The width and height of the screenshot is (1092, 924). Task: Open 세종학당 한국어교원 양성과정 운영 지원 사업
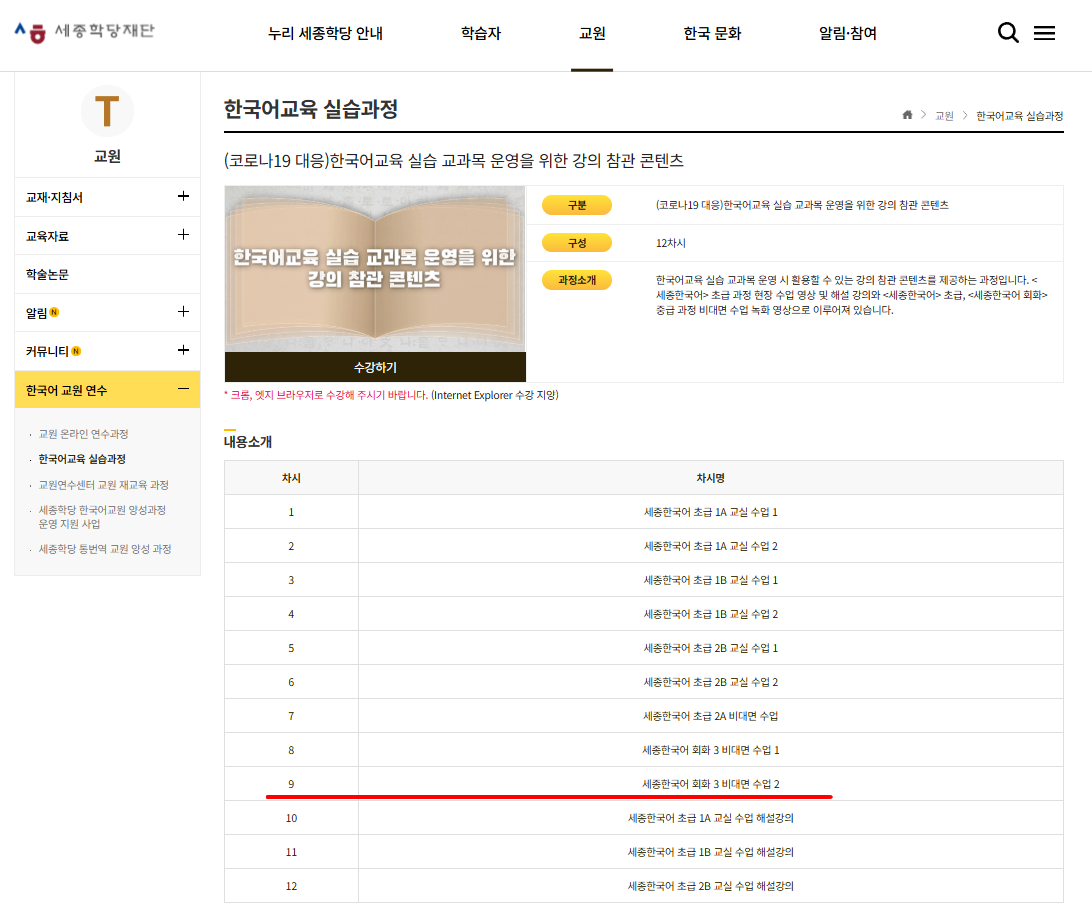(102, 517)
